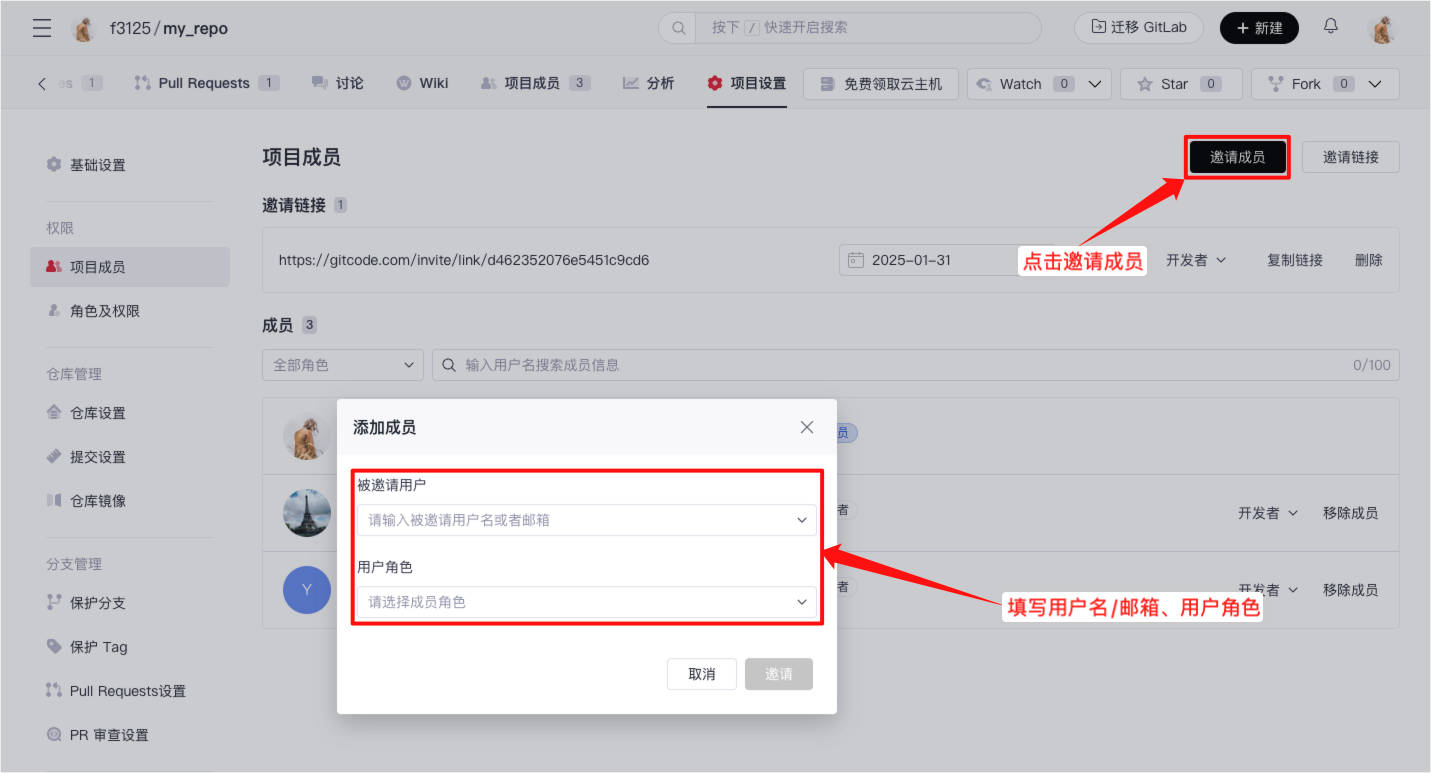Click the calendar icon beside 2025-01-31
This screenshot has width=1431, height=773.
[855, 260]
